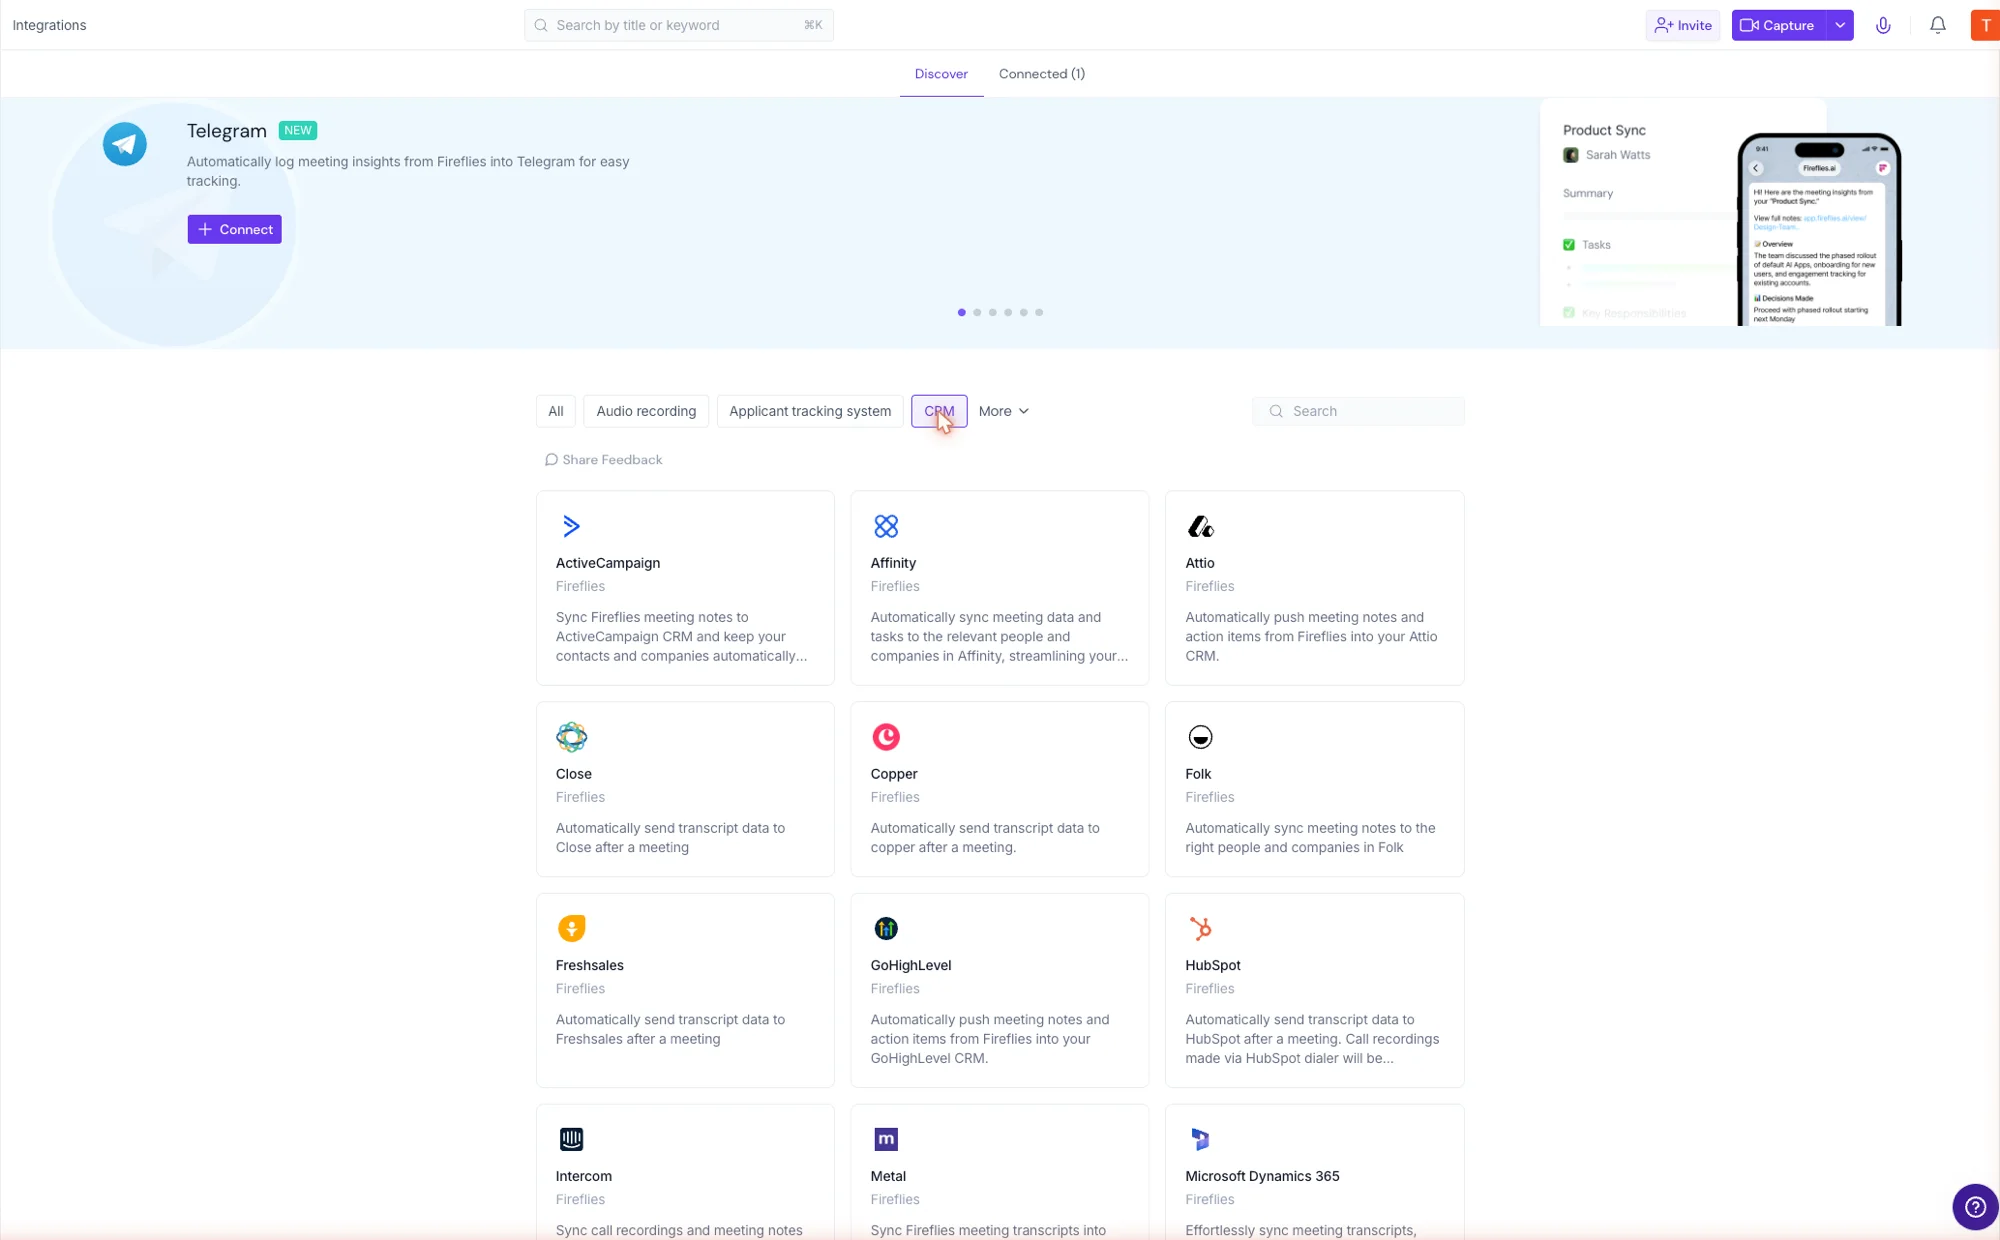Open the Affinity integration icon
Screen dimensions: 2000x1240
886,526
